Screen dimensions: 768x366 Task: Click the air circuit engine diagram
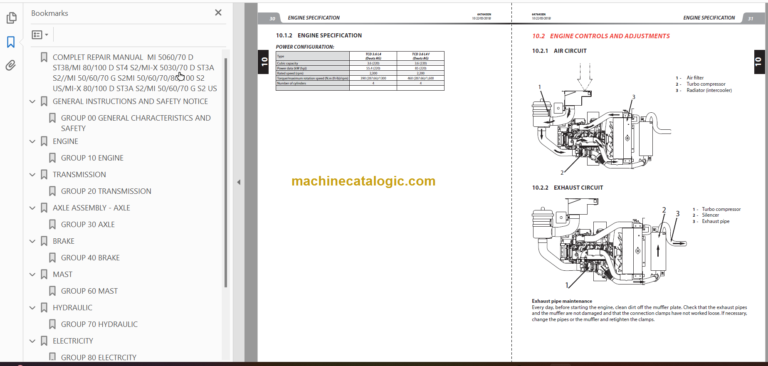coord(600,120)
